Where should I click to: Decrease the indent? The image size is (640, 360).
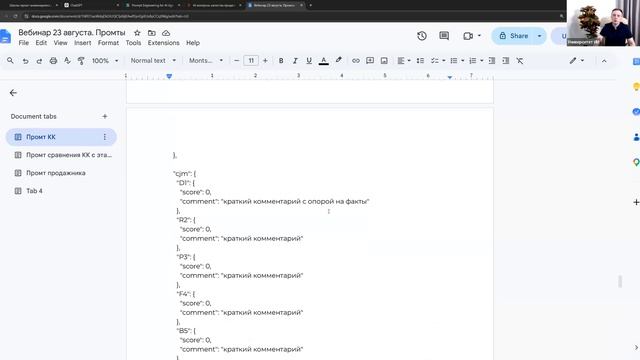[x=492, y=60]
